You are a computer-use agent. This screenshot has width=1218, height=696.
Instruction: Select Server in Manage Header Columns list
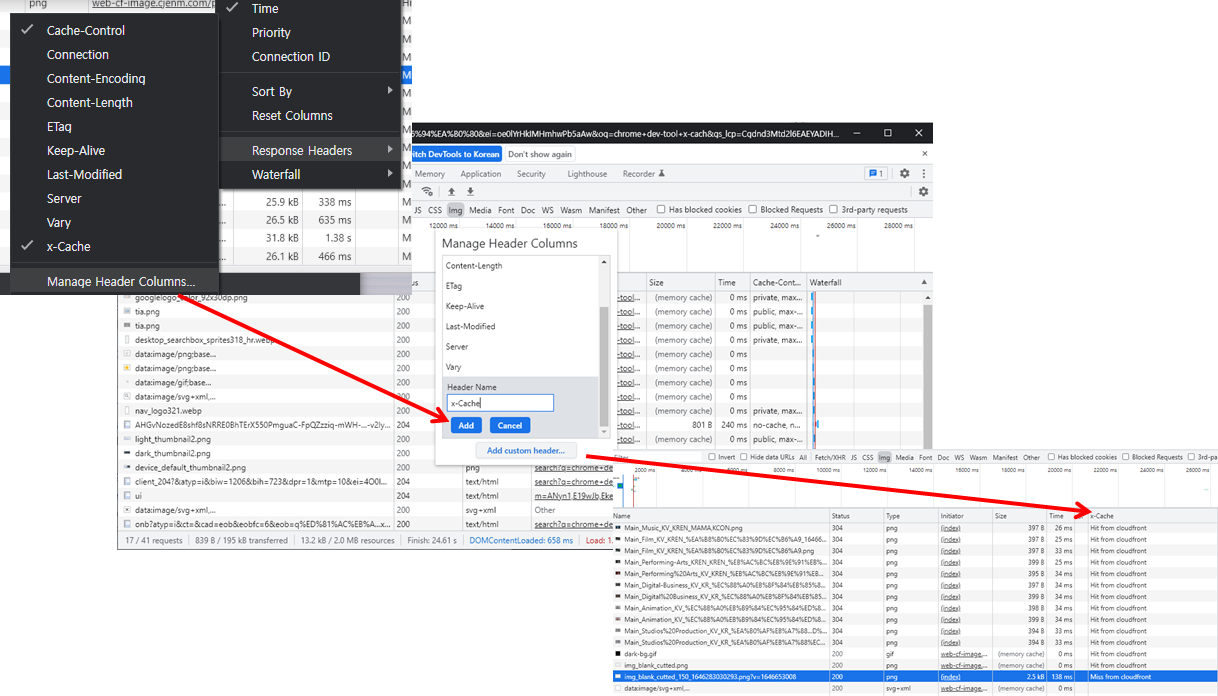[520, 347]
